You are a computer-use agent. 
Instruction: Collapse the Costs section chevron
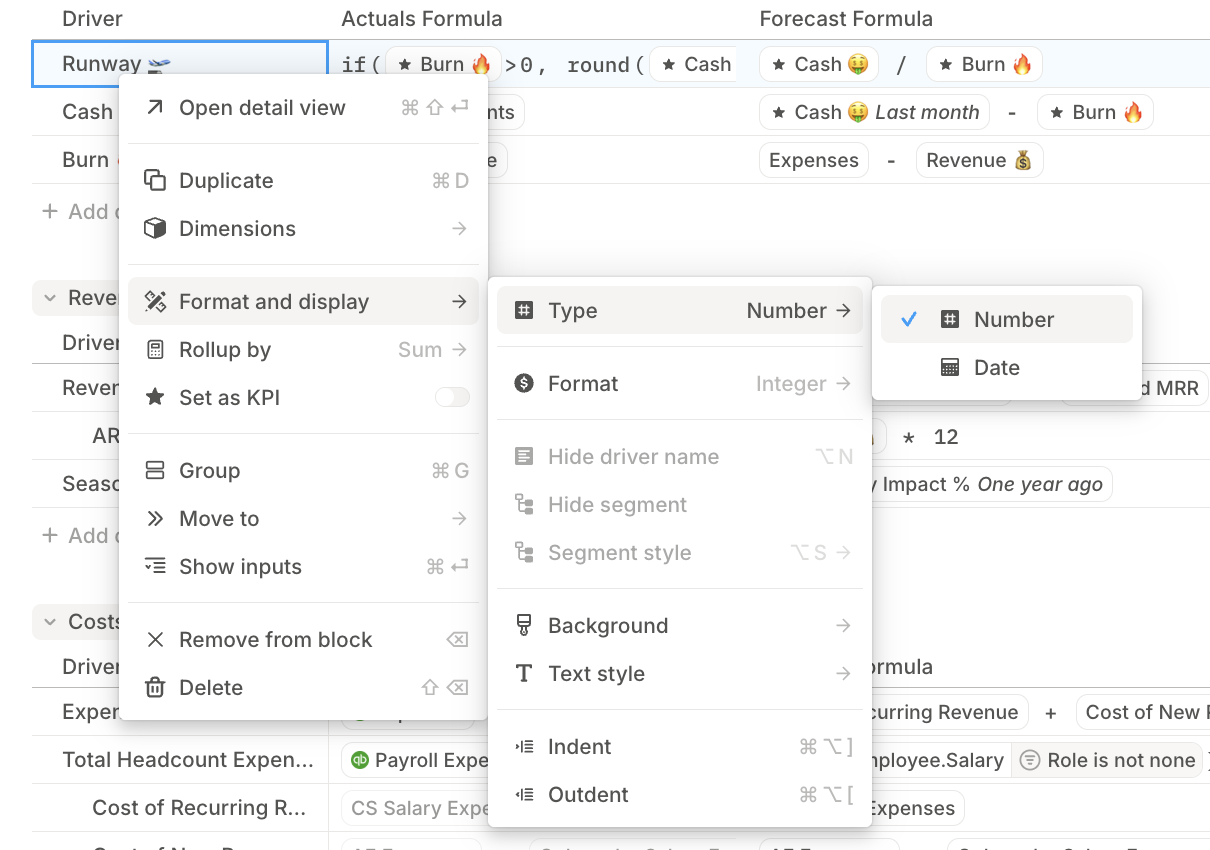(x=48, y=622)
